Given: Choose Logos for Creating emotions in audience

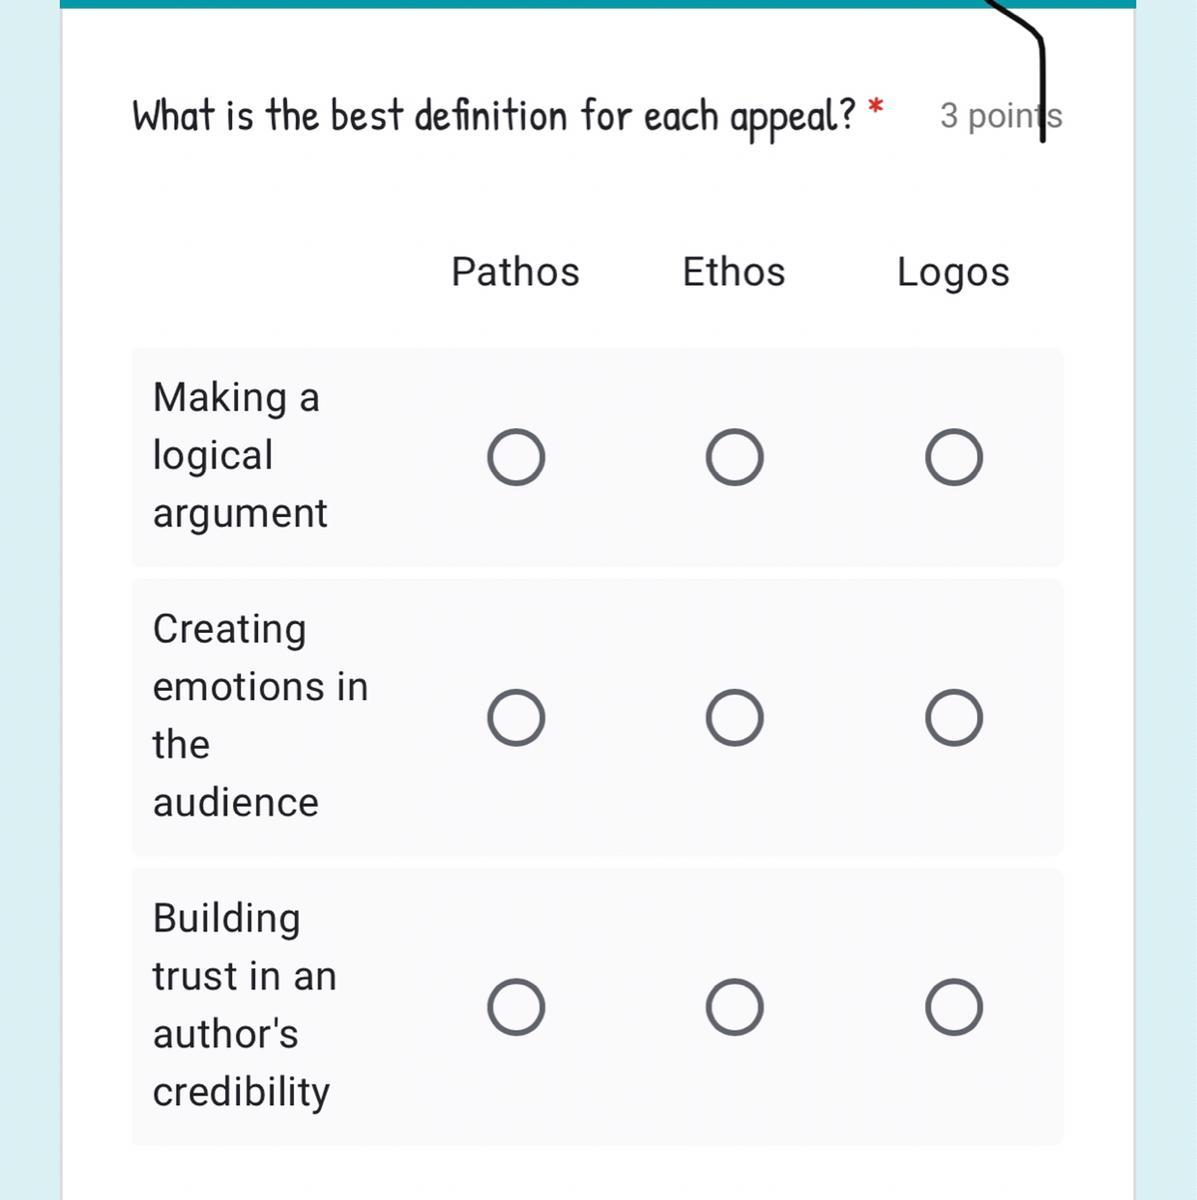Looking at the screenshot, I should tap(953, 718).
